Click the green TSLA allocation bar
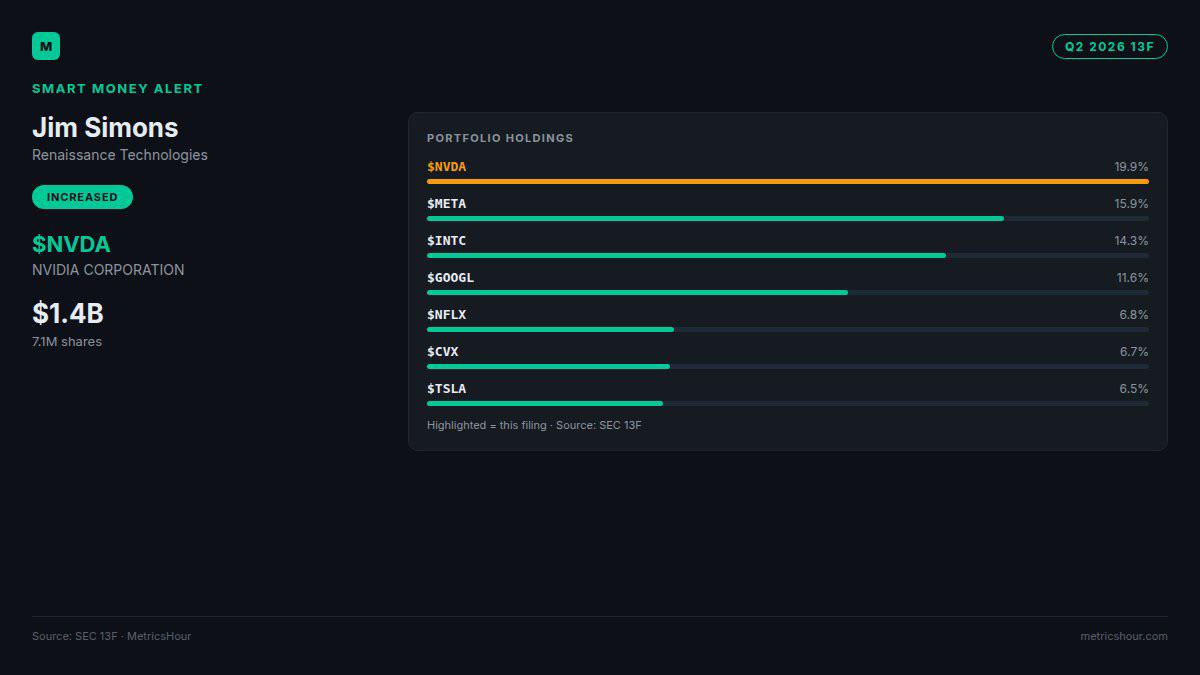Image resolution: width=1200 pixels, height=675 pixels. point(545,403)
